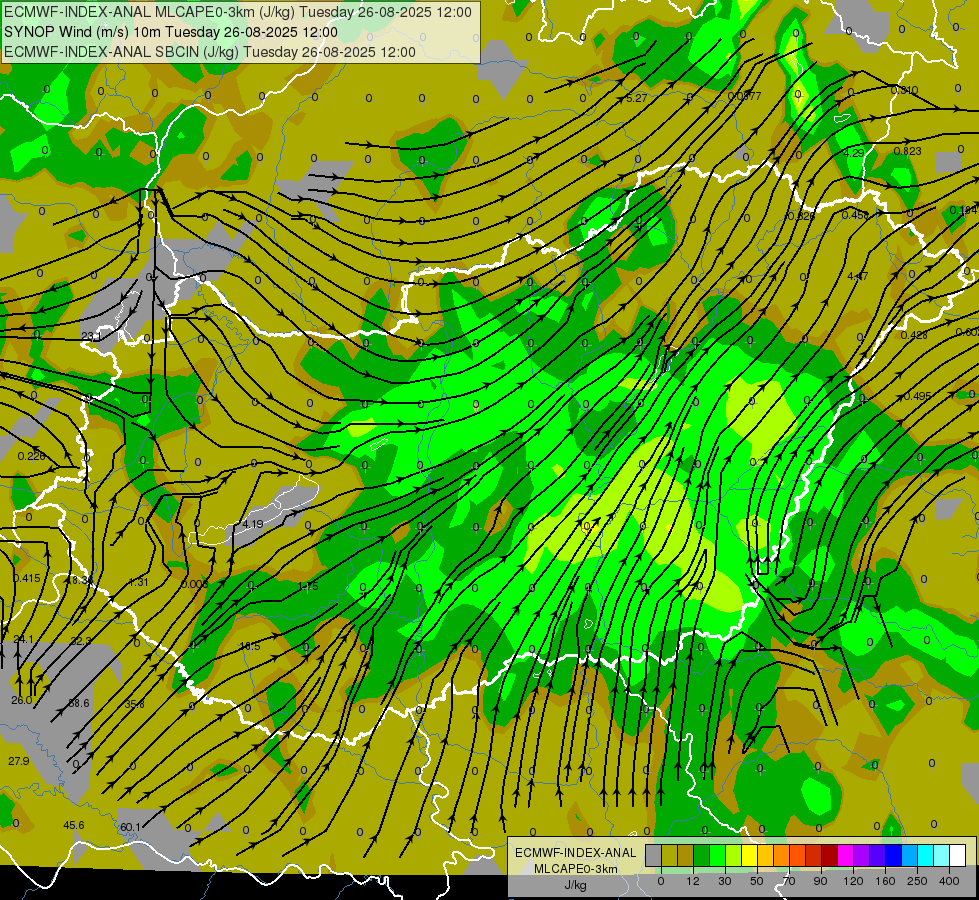Click the legend unit J/kg
This screenshot has width=979, height=900.
click(575, 885)
